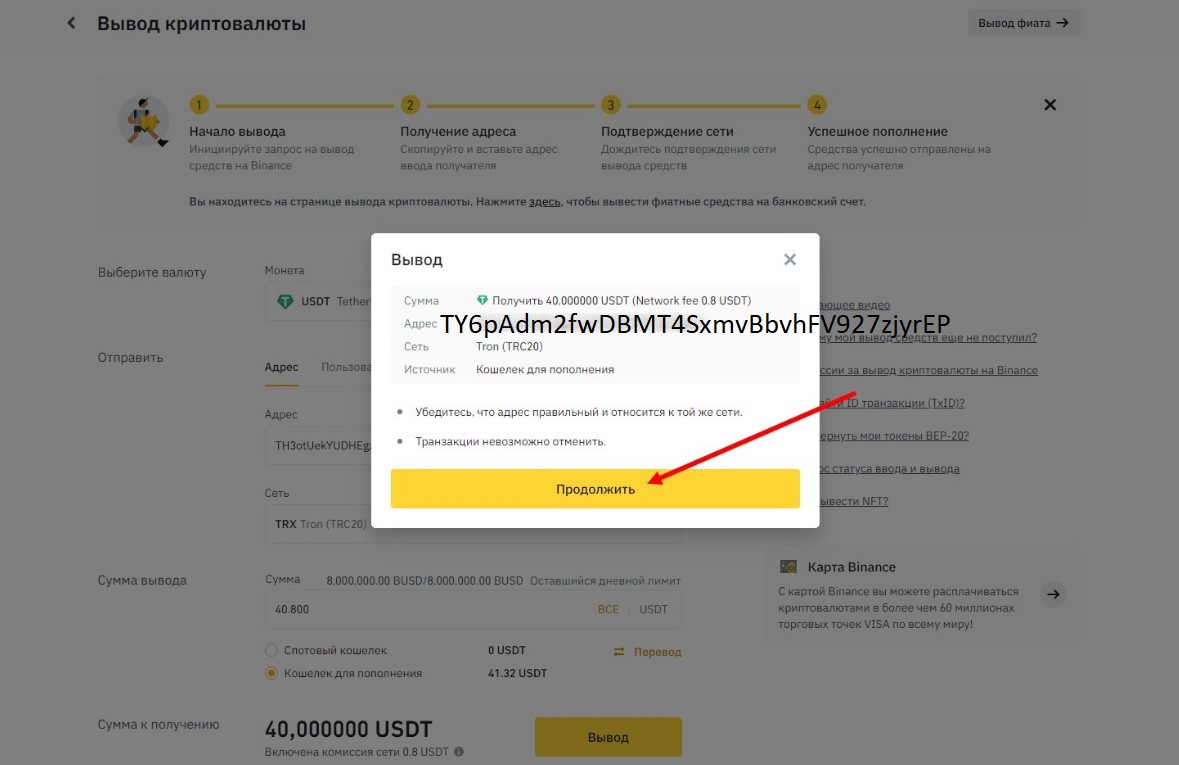The width and height of the screenshot is (1179, 765).
Task: Open the Binance card arrow button
Action: pos(1053,594)
